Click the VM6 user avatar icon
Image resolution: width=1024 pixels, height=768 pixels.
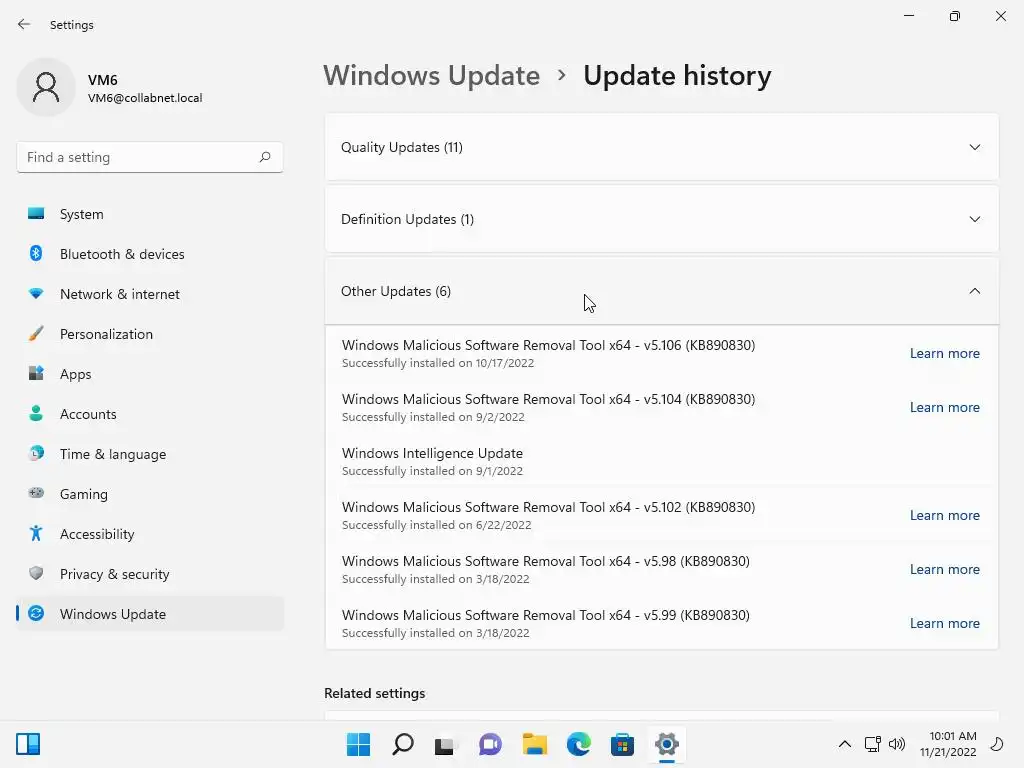(46, 87)
